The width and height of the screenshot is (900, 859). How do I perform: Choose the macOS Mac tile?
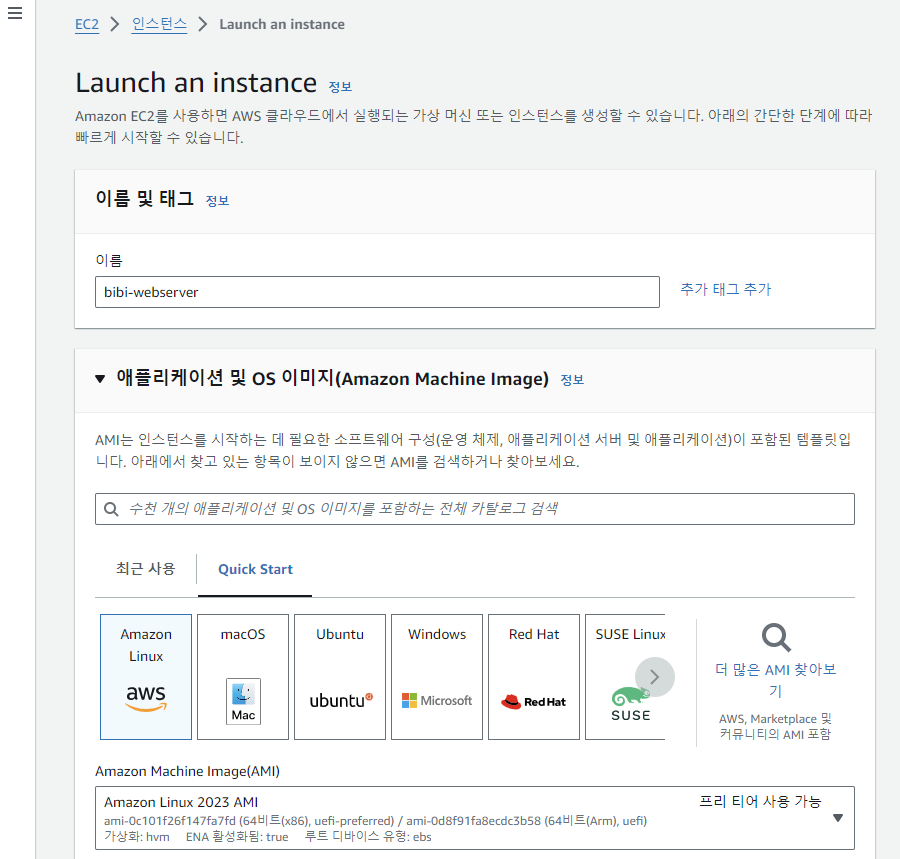click(x=243, y=677)
